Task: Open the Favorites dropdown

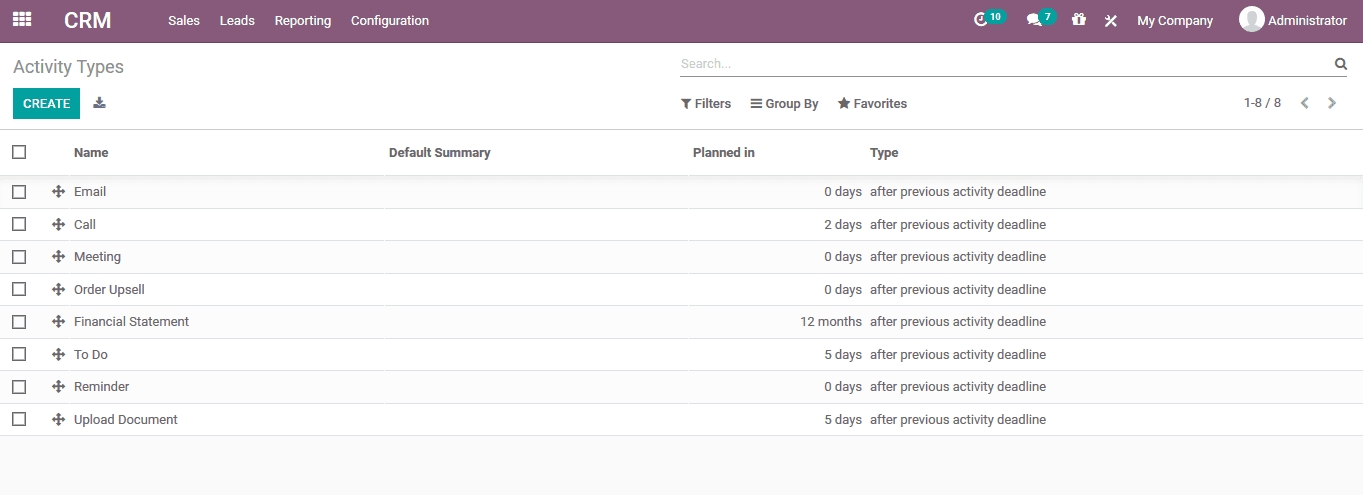Action: coord(872,104)
